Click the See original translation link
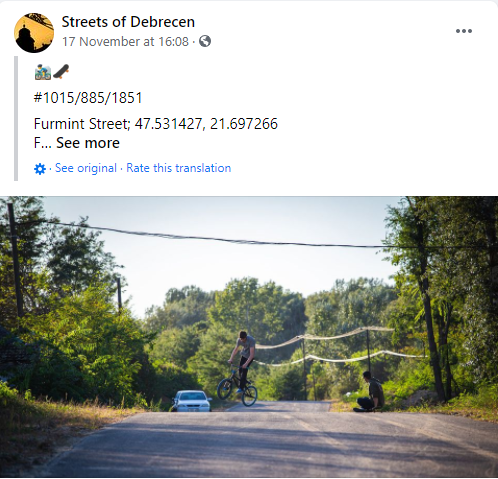 (86, 168)
